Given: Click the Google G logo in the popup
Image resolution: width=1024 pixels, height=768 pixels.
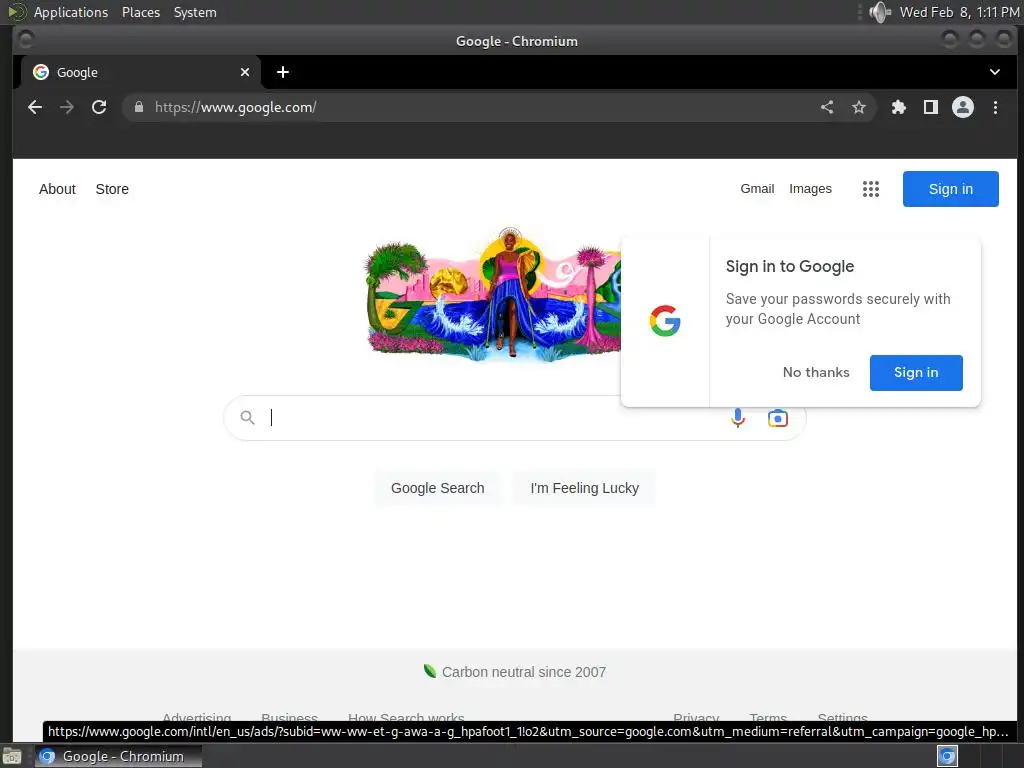Looking at the screenshot, I should [665, 321].
